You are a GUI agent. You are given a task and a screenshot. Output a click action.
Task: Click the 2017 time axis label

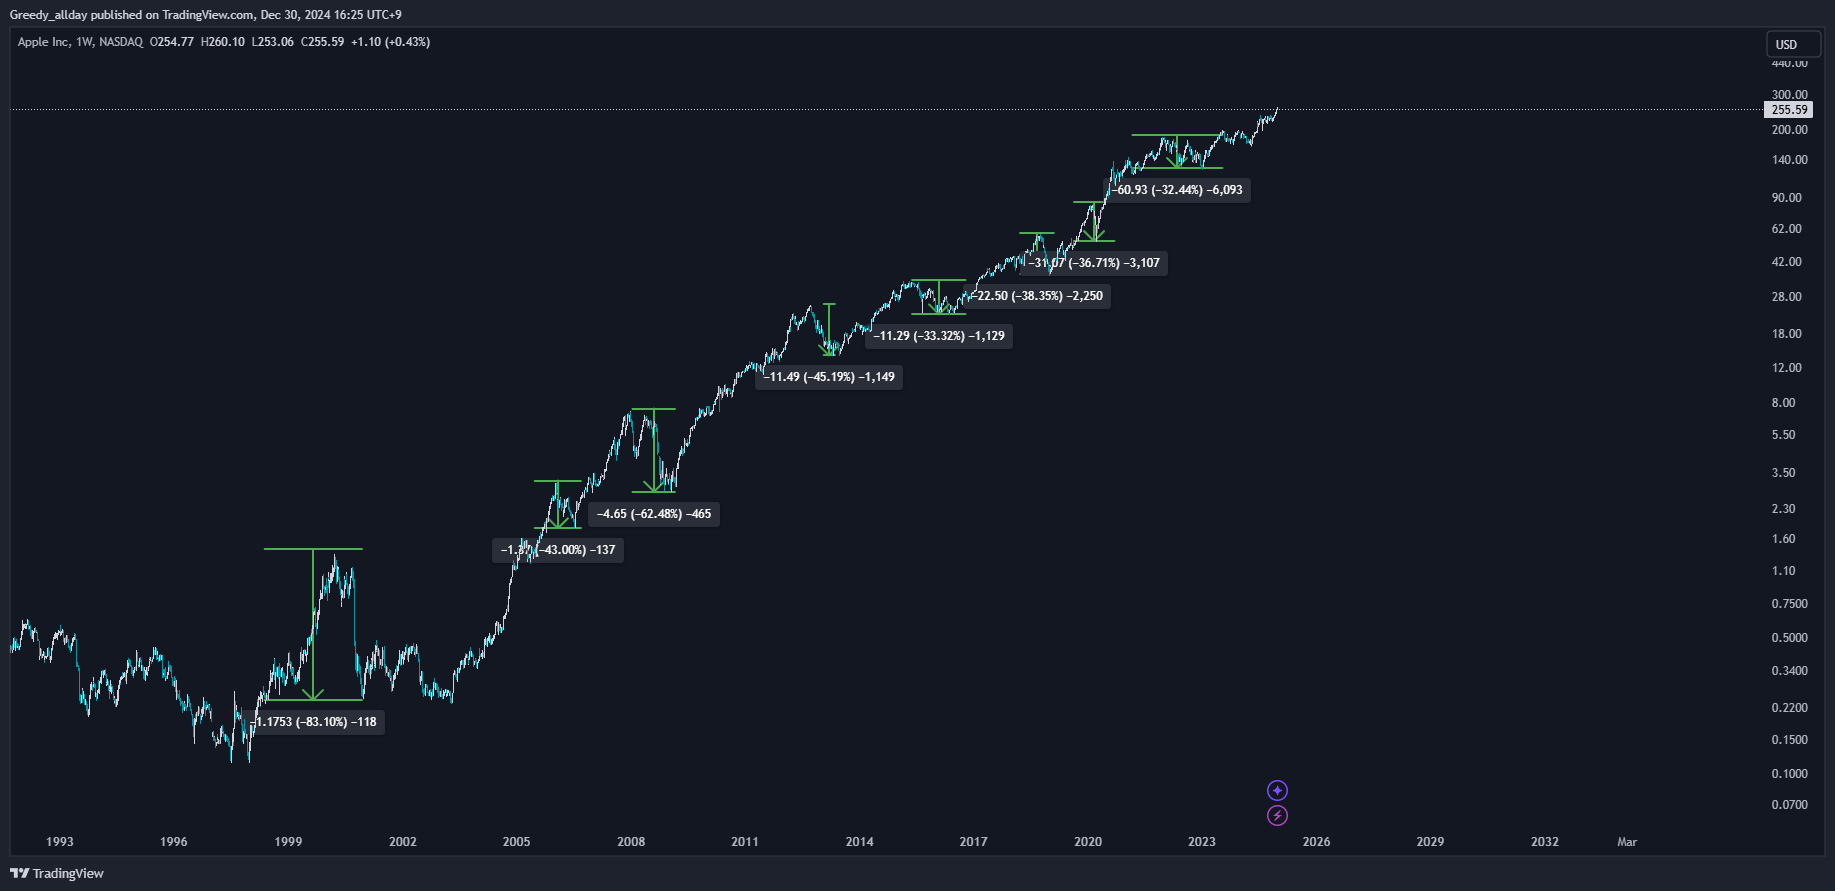(974, 842)
